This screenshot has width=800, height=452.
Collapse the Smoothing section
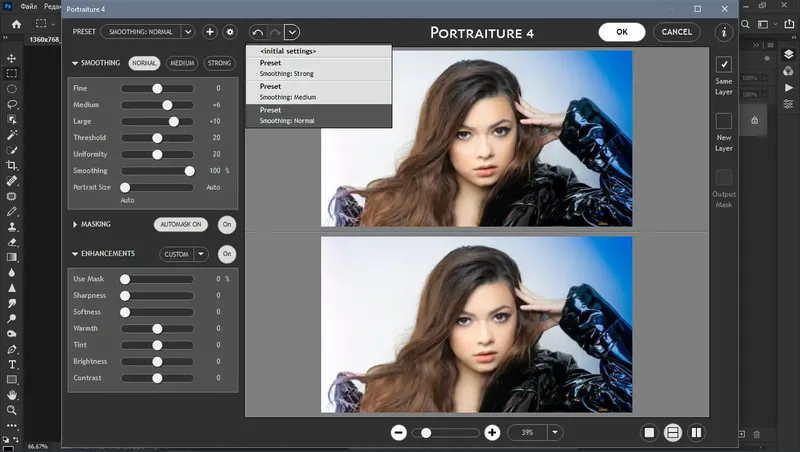[x=75, y=63]
